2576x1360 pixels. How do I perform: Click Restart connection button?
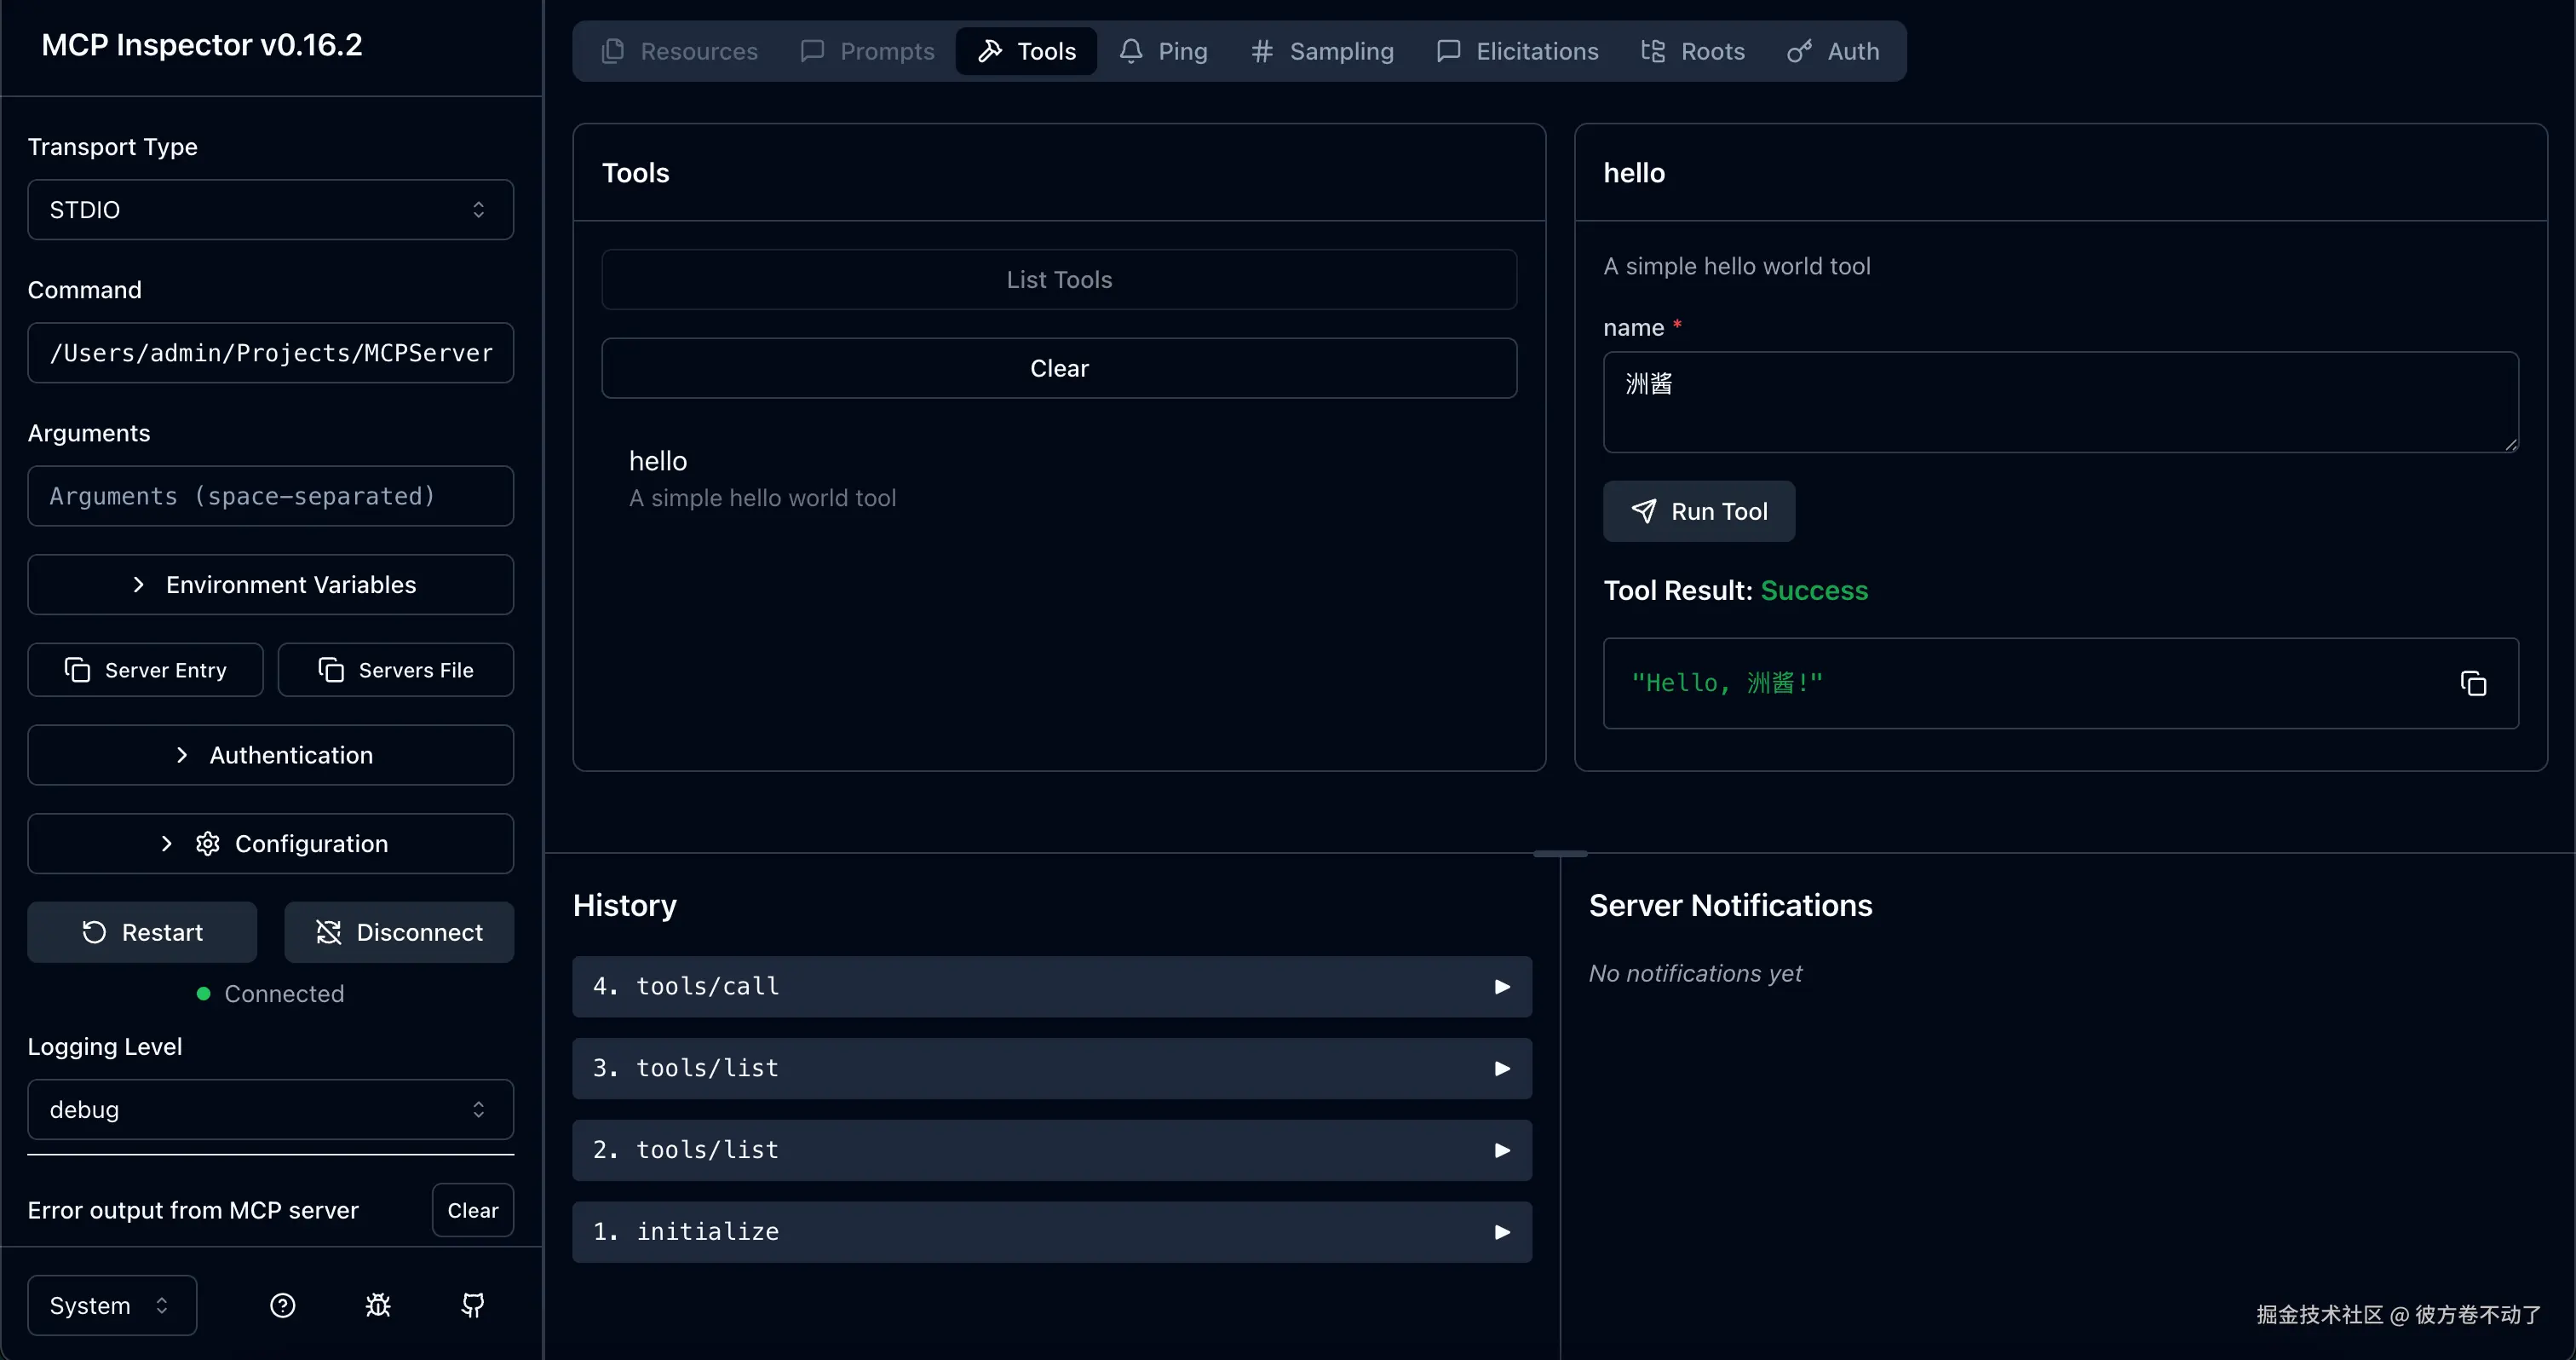(142, 932)
